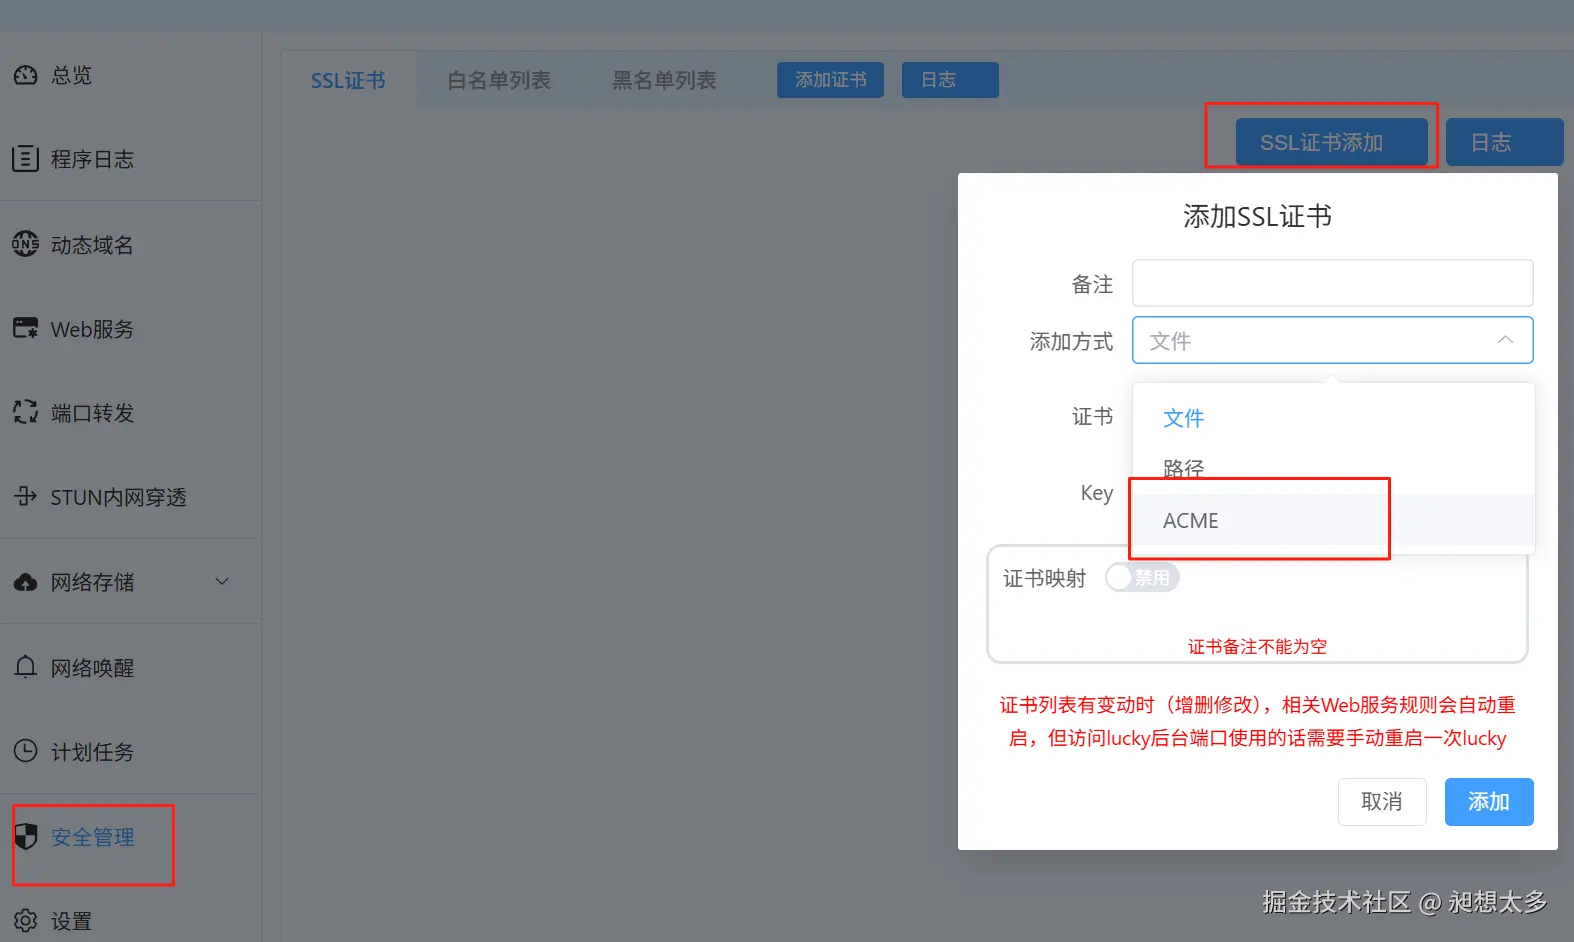The height and width of the screenshot is (942, 1574).
Task: Switch to the 黑名单列表 tab
Action: tap(664, 80)
